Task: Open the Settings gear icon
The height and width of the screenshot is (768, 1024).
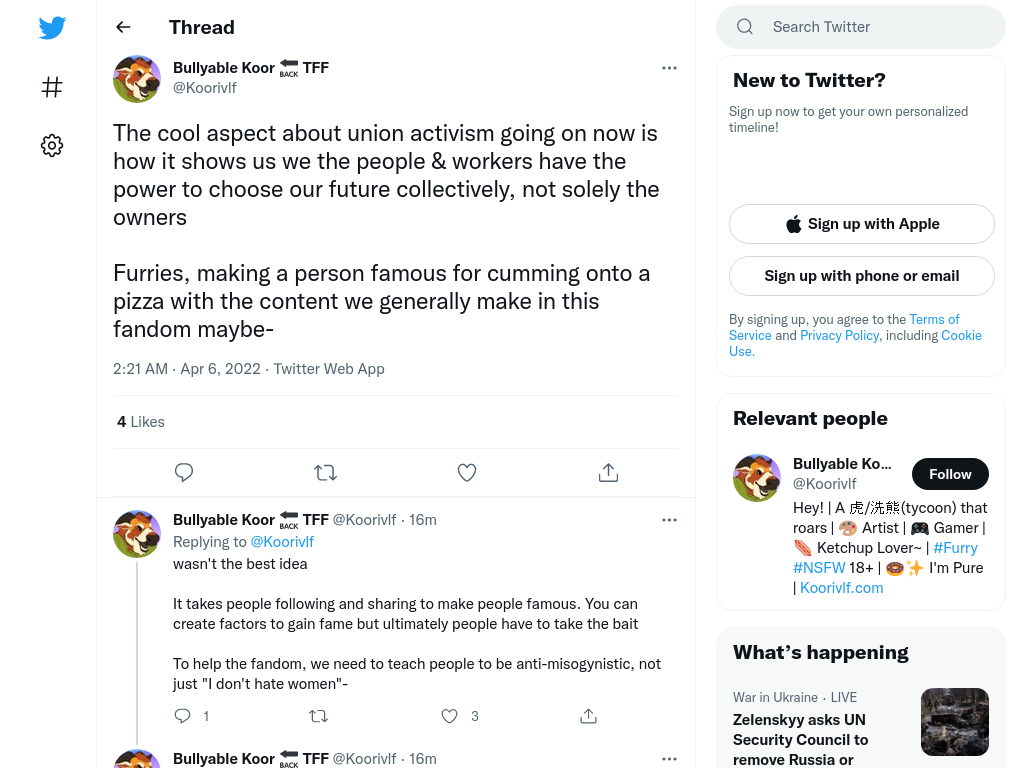Action: point(52,145)
